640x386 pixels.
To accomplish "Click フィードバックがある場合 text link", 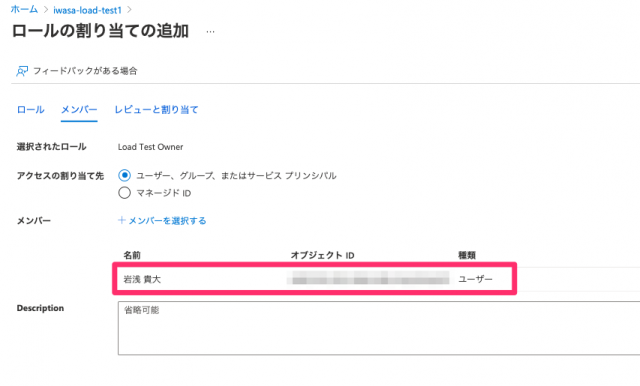I will [85, 71].
